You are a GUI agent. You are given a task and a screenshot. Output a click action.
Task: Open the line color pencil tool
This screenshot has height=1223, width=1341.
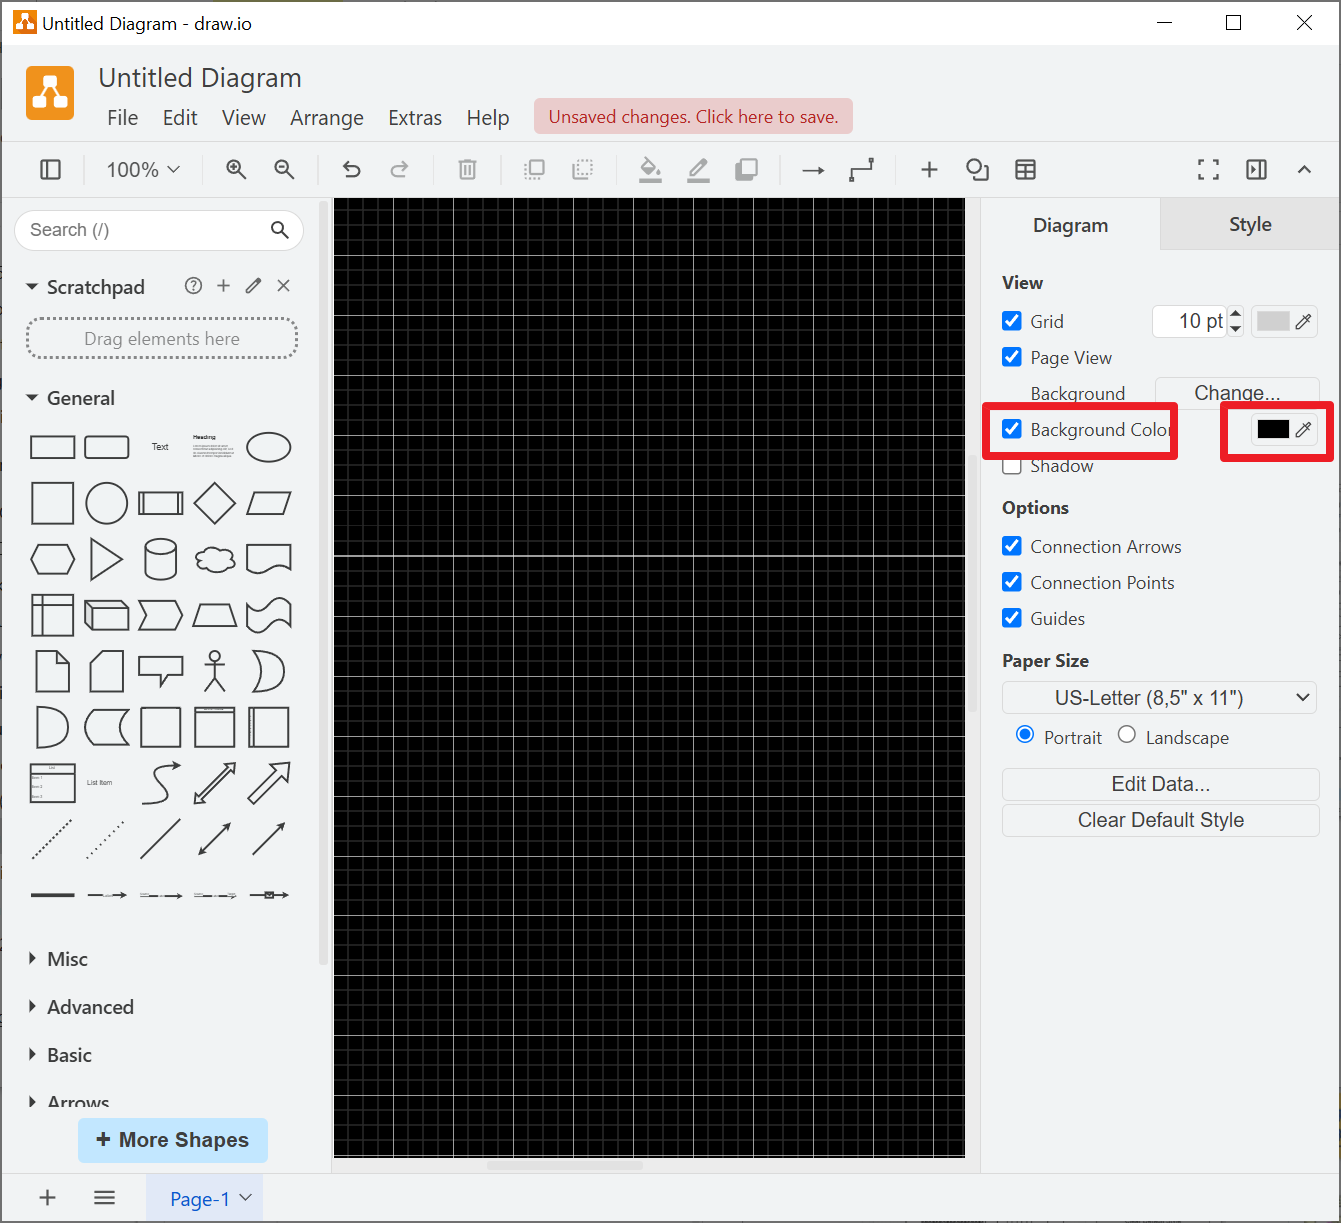[698, 170]
